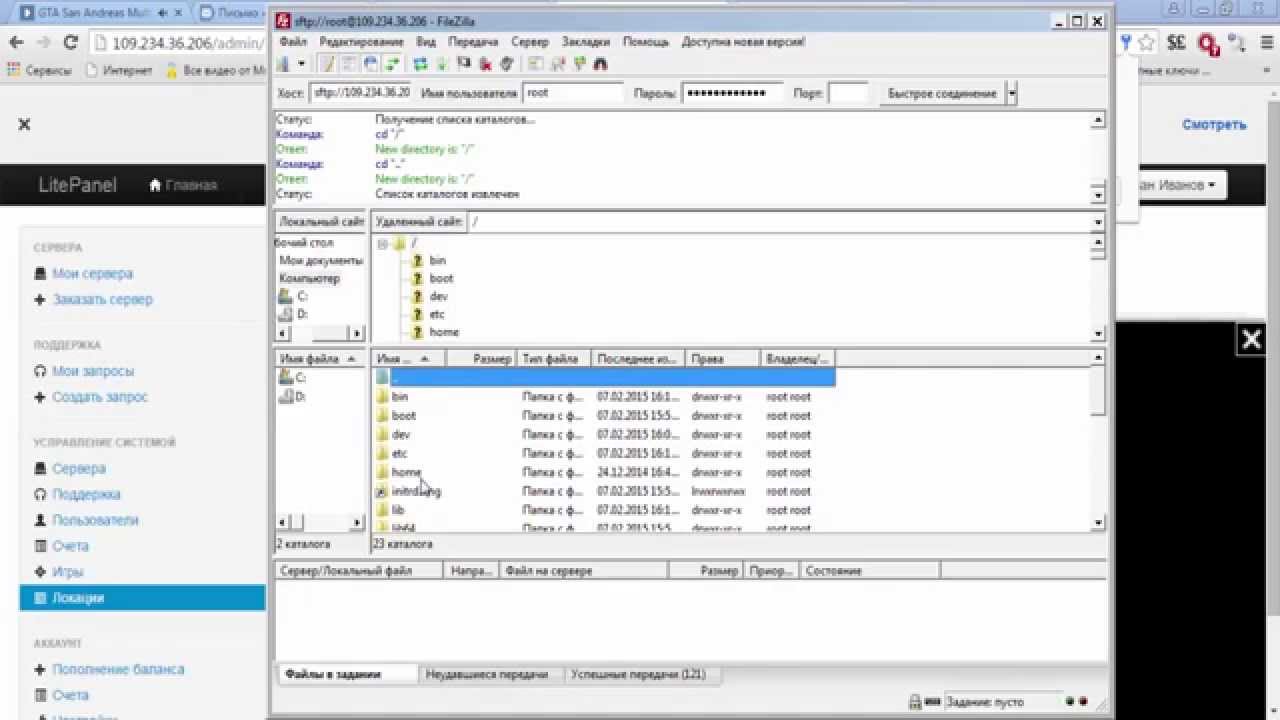Sort remote files by Права column
1280x720 pixels.
(x=723, y=358)
